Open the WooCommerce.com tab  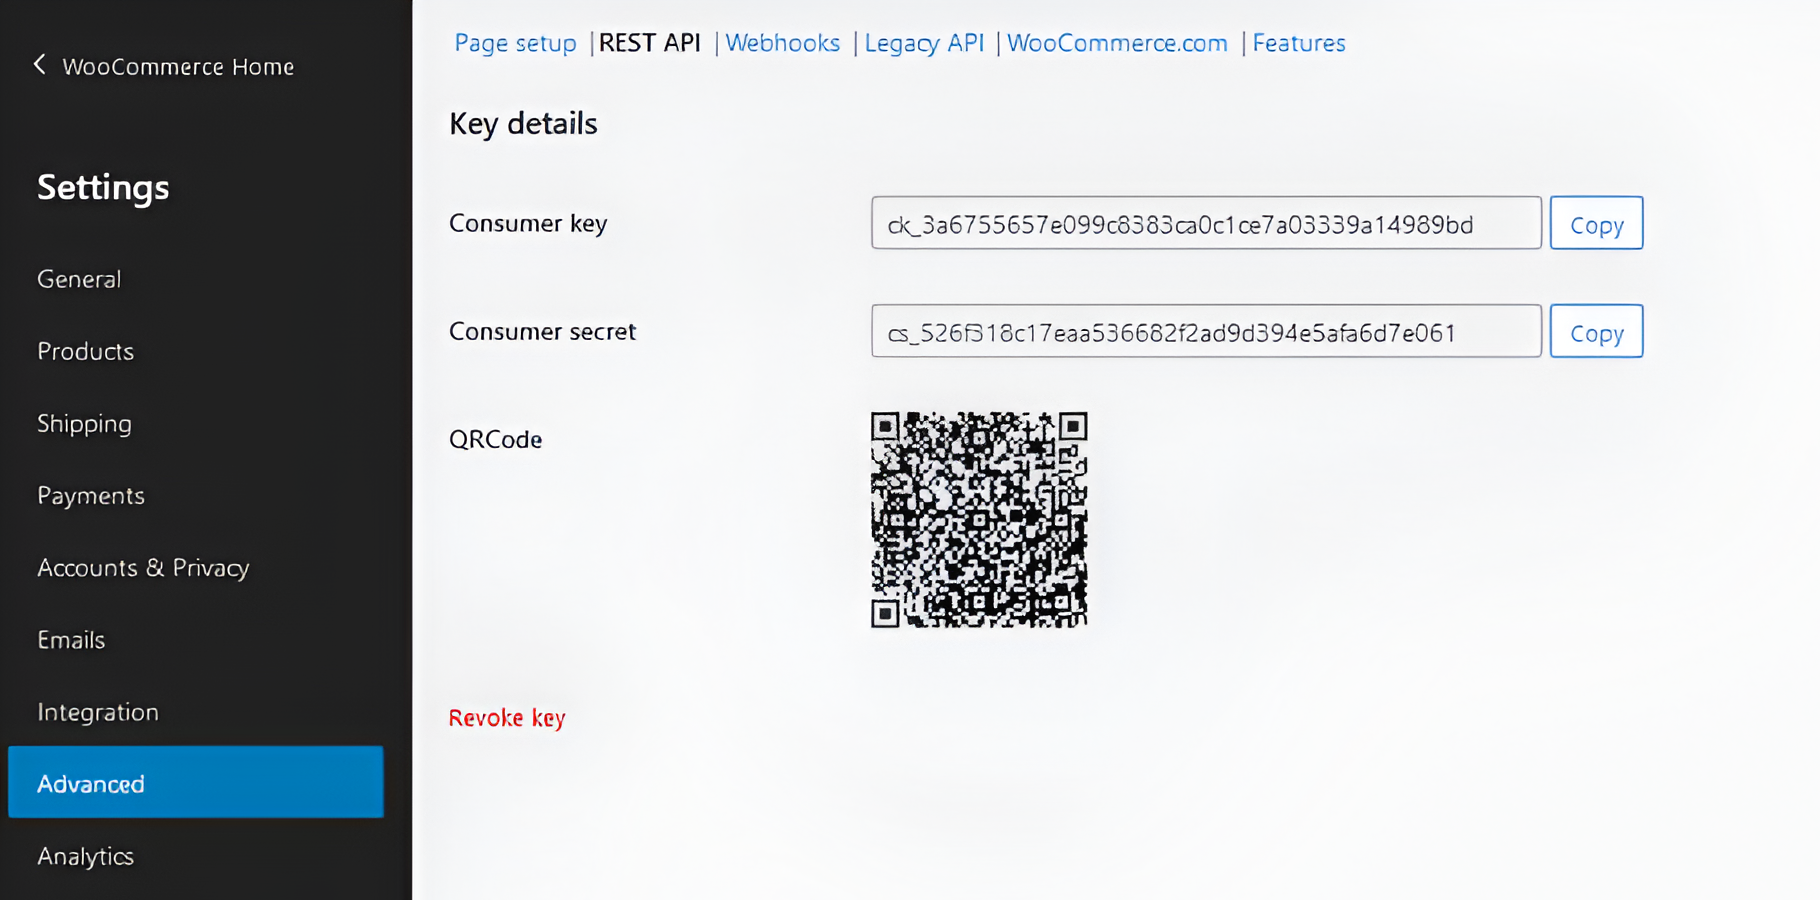1117,43
